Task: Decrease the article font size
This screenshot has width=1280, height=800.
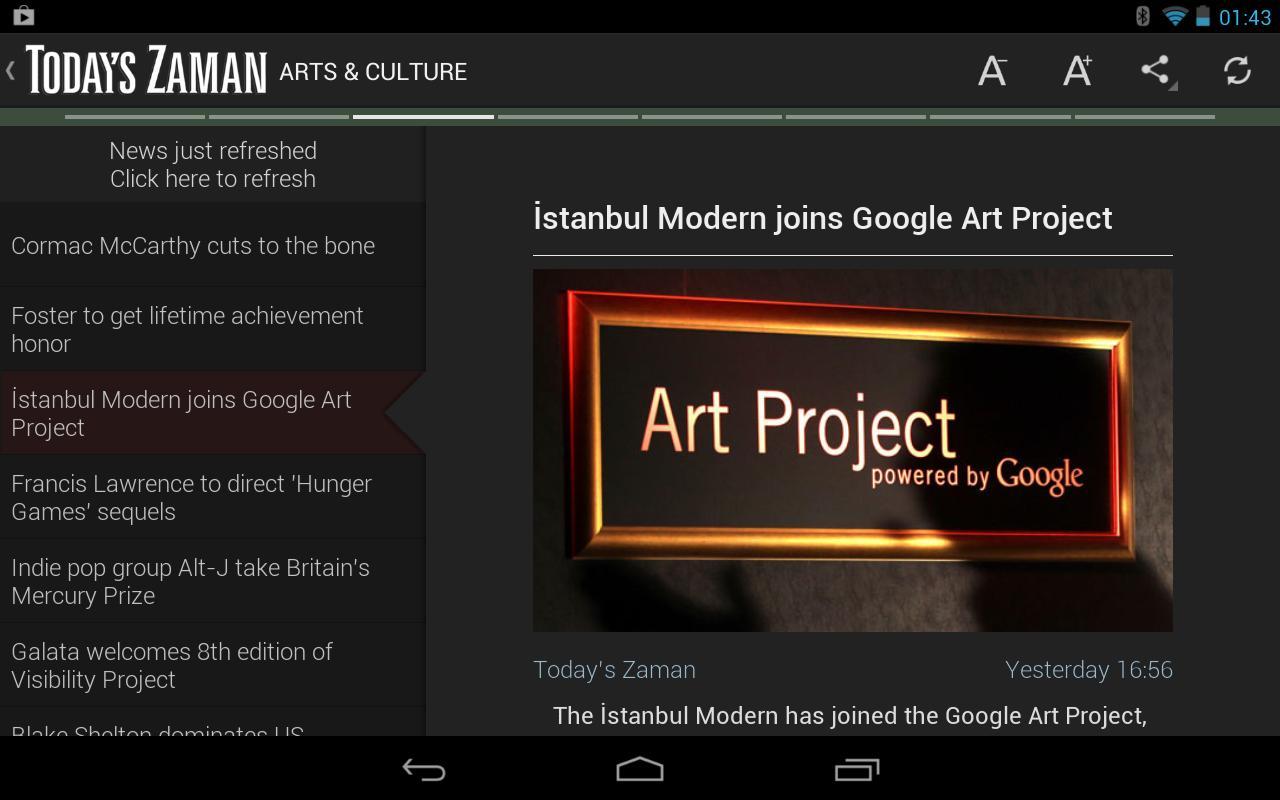Action: tap(992, 71)
